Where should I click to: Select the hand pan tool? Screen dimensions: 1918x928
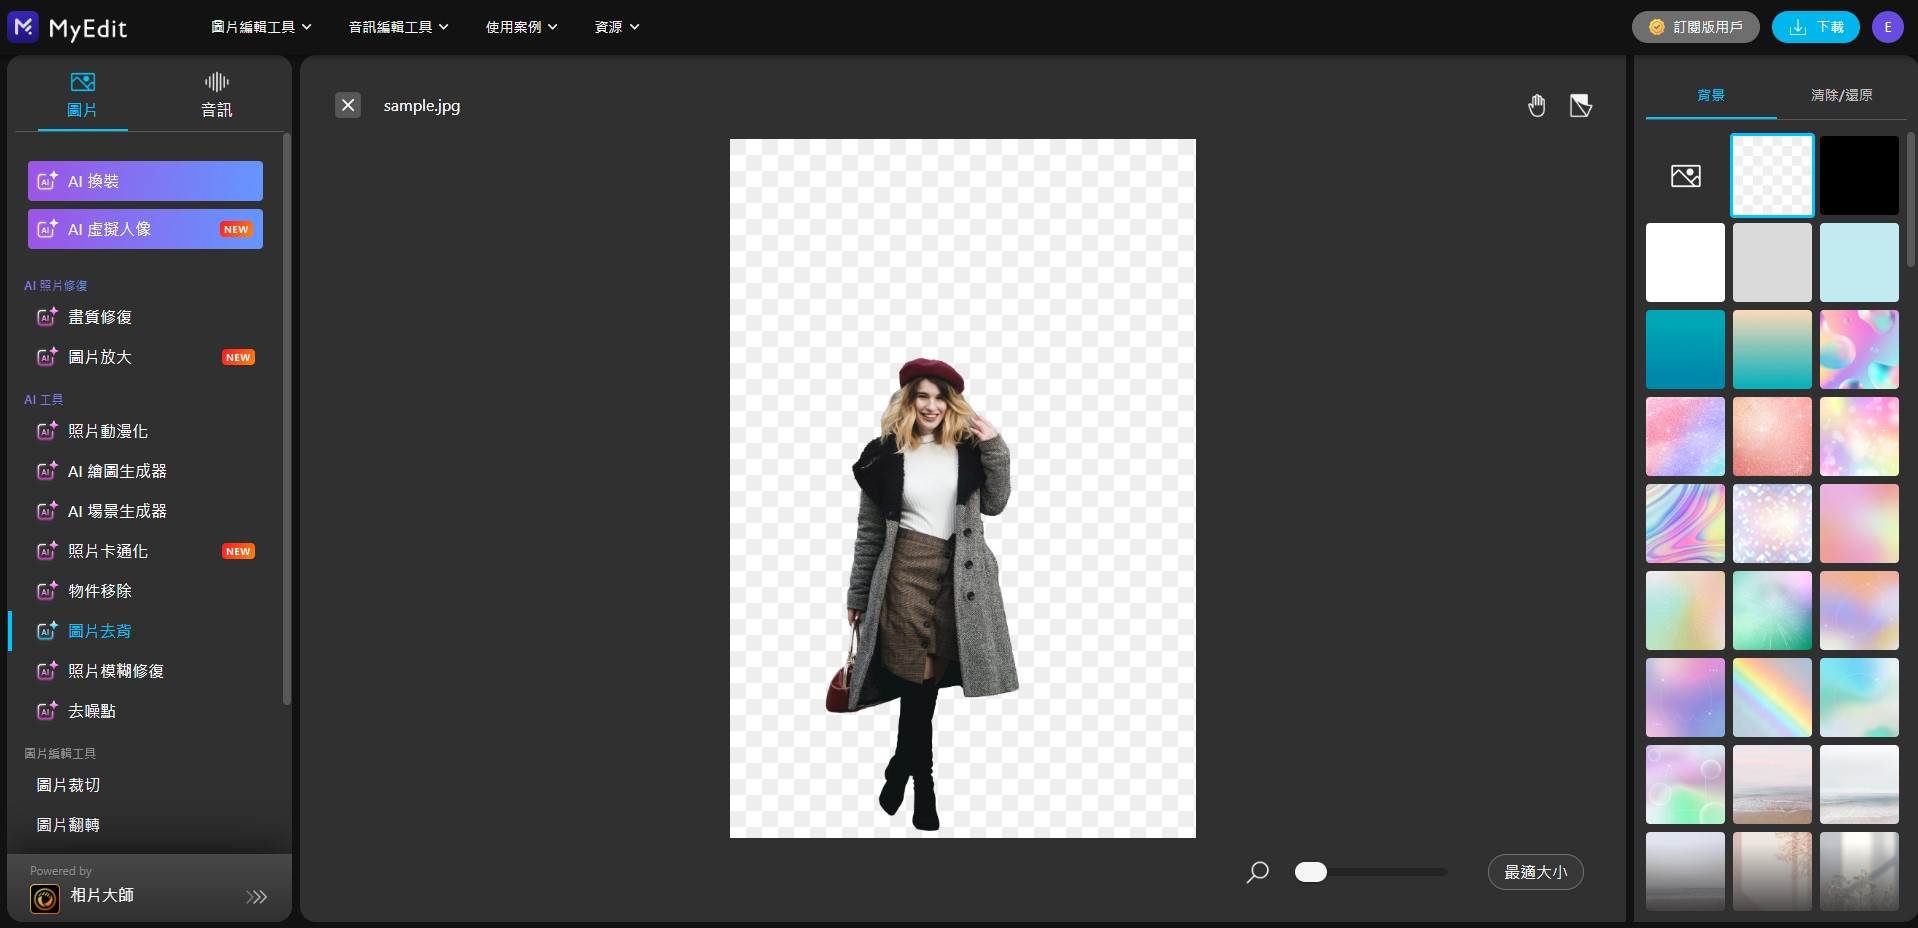click(x=1536, y=105)
